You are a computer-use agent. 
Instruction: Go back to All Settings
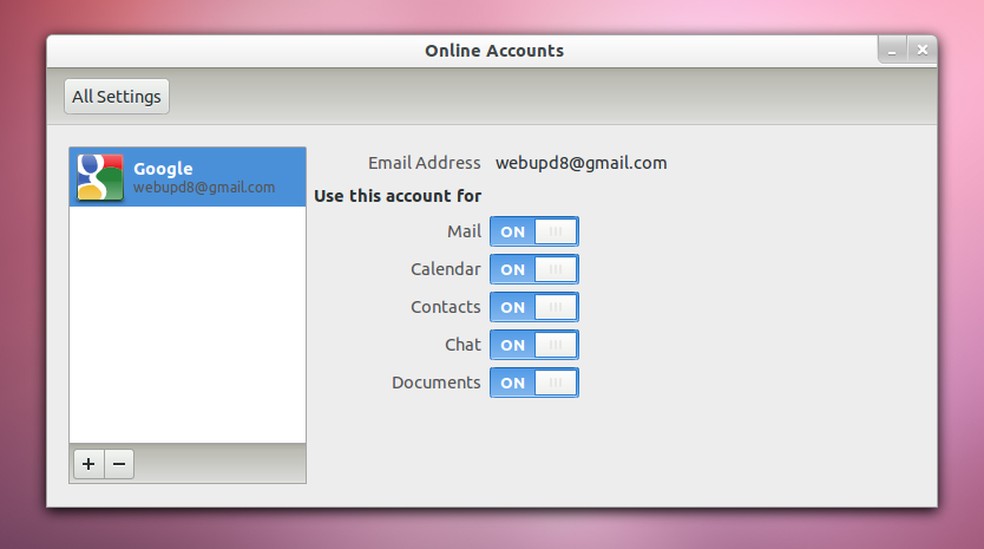(117, 97)
